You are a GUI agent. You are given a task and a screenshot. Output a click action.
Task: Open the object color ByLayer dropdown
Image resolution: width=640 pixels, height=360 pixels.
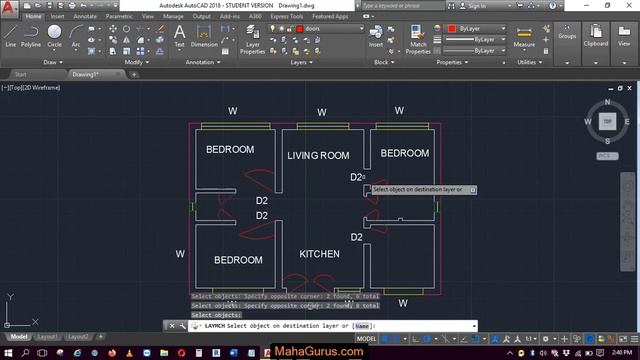click(x=475, y=29)
